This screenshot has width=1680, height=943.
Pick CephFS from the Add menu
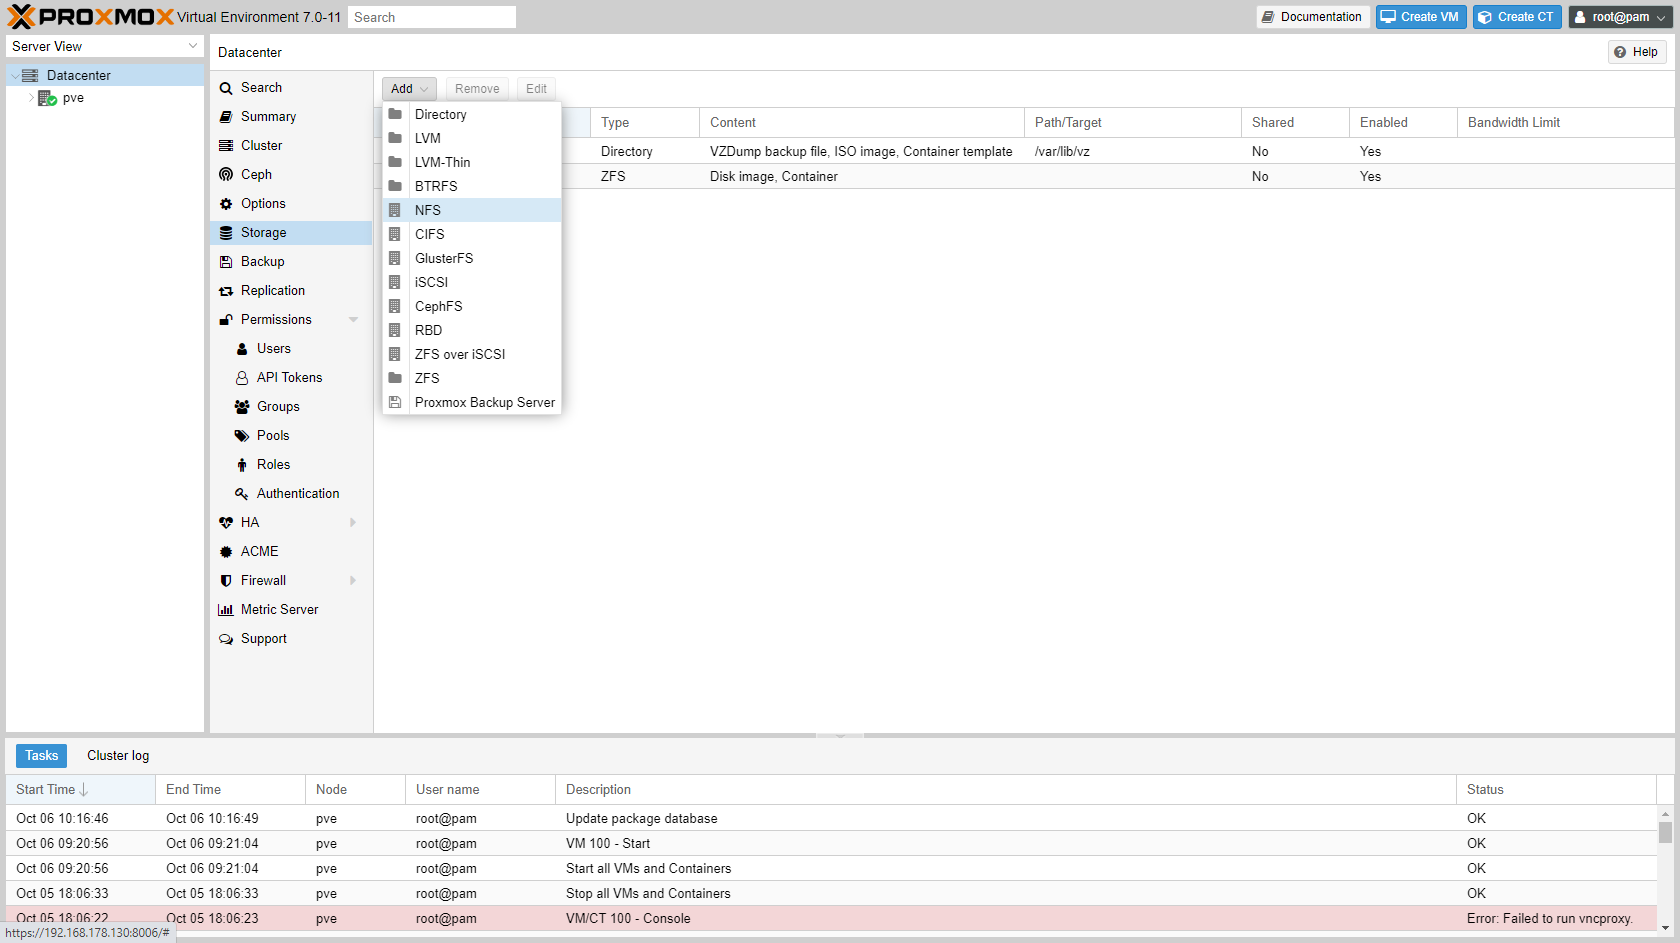point(472,307)
